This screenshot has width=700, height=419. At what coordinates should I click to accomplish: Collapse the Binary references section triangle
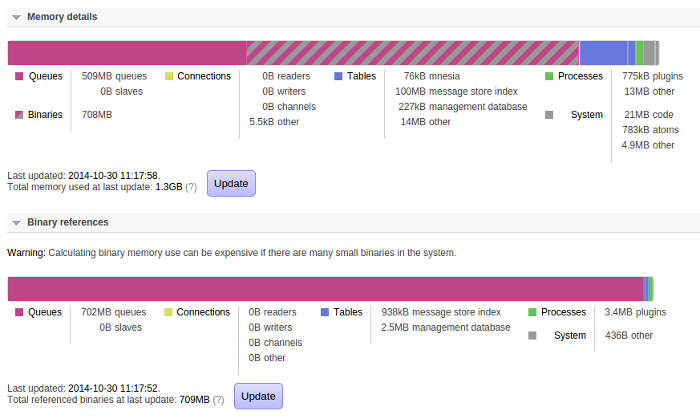tap(16, 222)
